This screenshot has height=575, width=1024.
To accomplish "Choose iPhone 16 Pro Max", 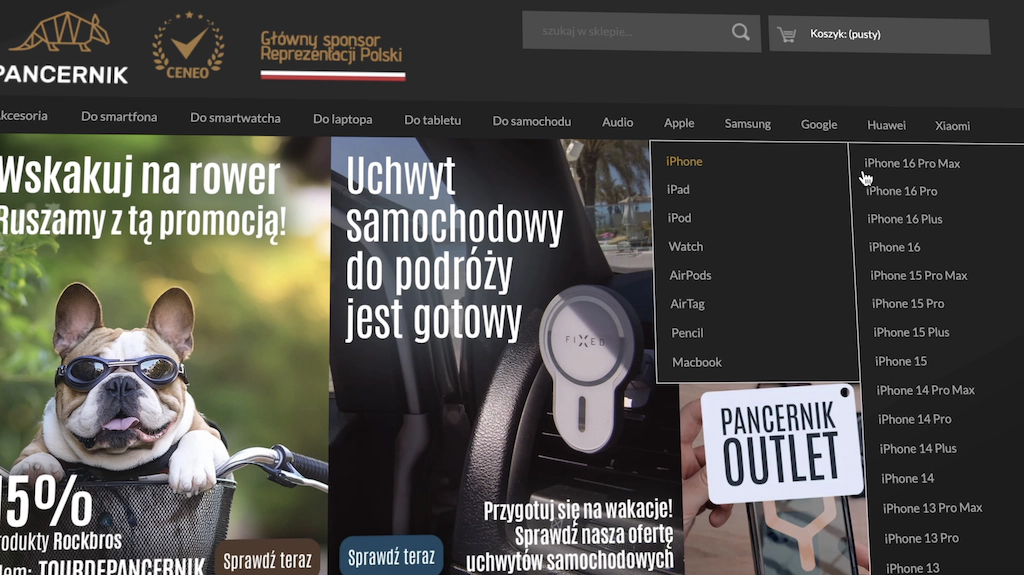I will 912,163.
